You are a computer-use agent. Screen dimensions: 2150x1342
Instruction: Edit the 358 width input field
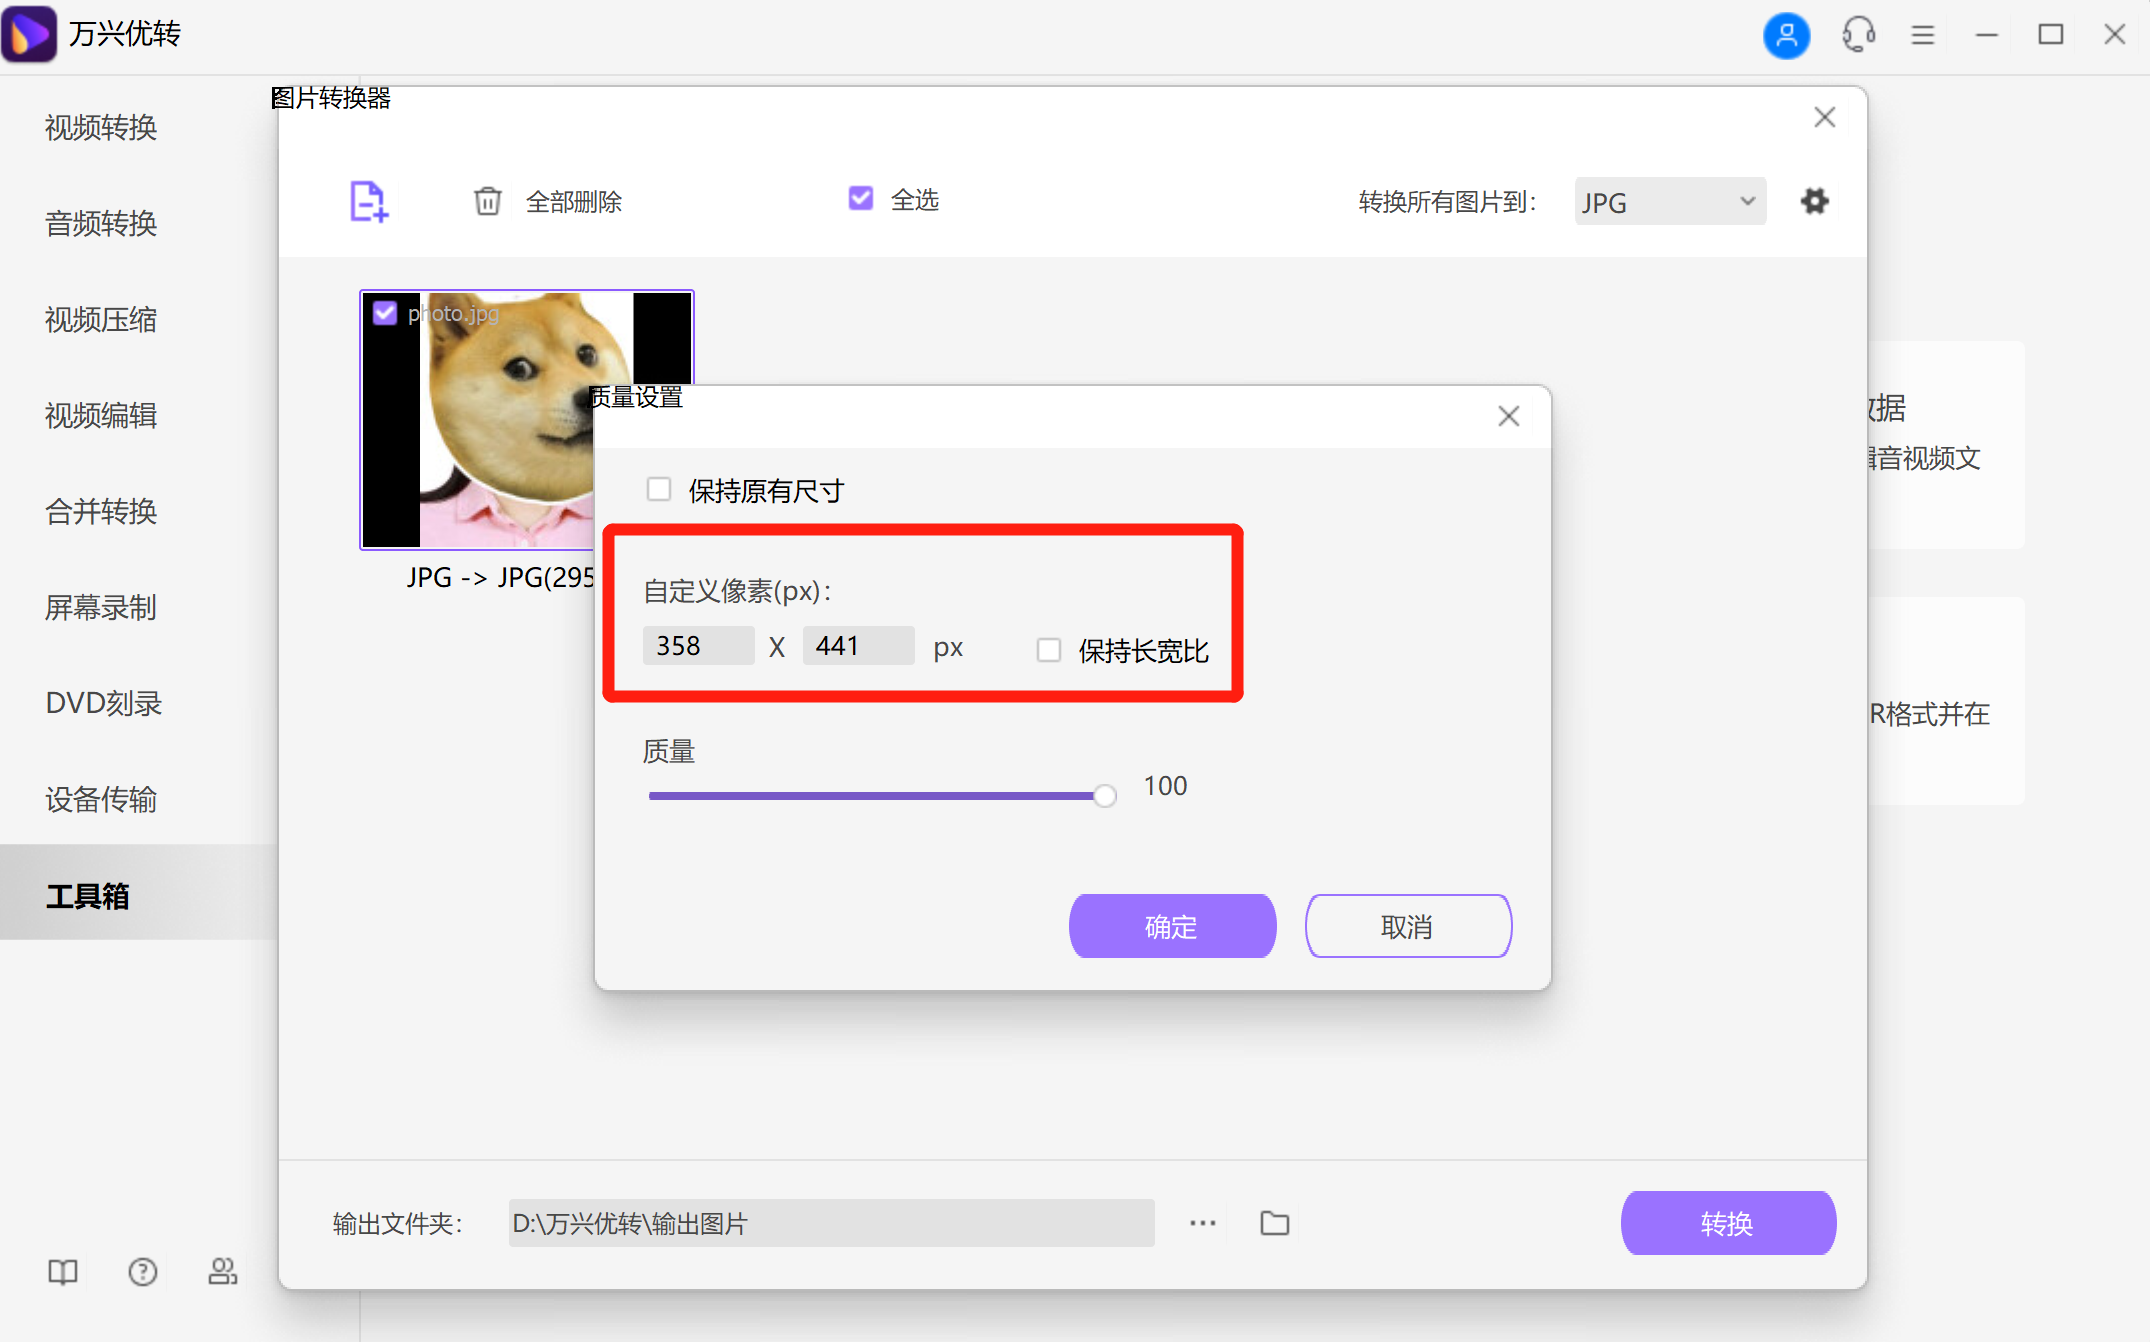coord(697,646)
